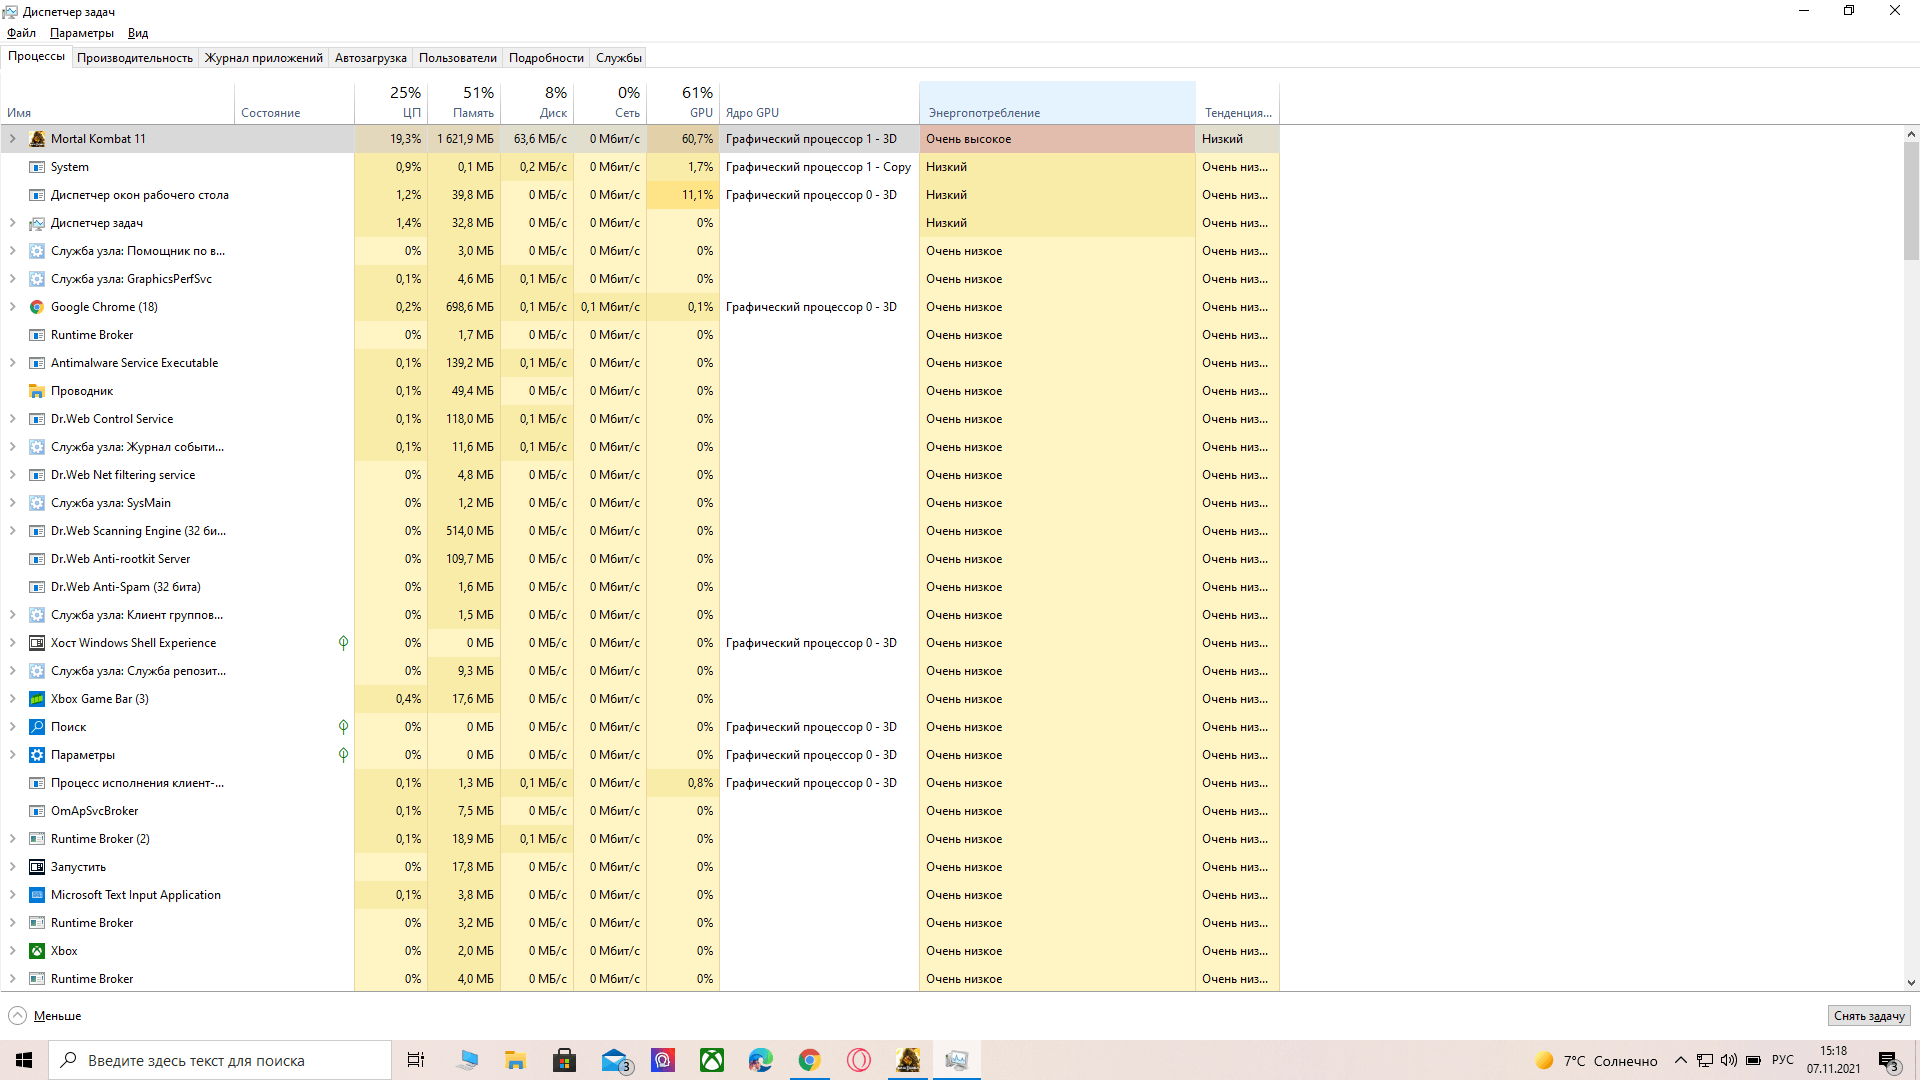The height and width of the screenshot is (1080, 1920).
Task: Sort by the Память column header
Action: 464,102
